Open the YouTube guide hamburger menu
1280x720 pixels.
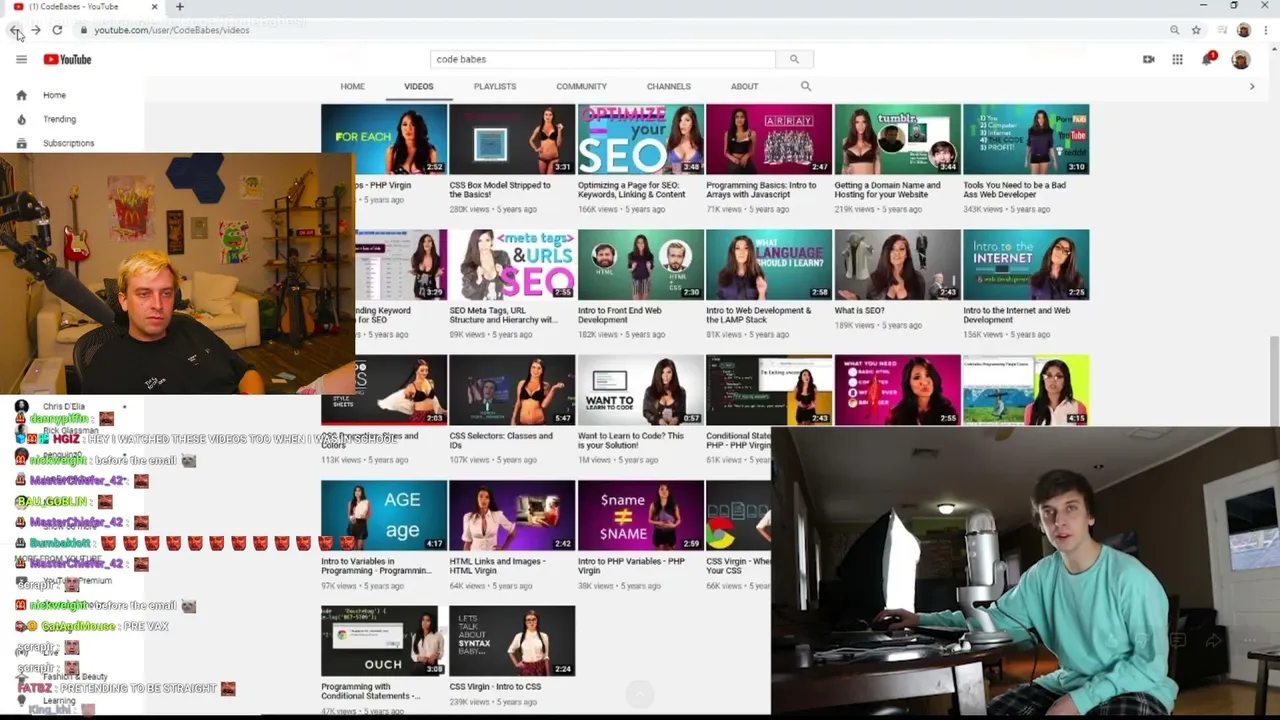[x=21, y=60]
